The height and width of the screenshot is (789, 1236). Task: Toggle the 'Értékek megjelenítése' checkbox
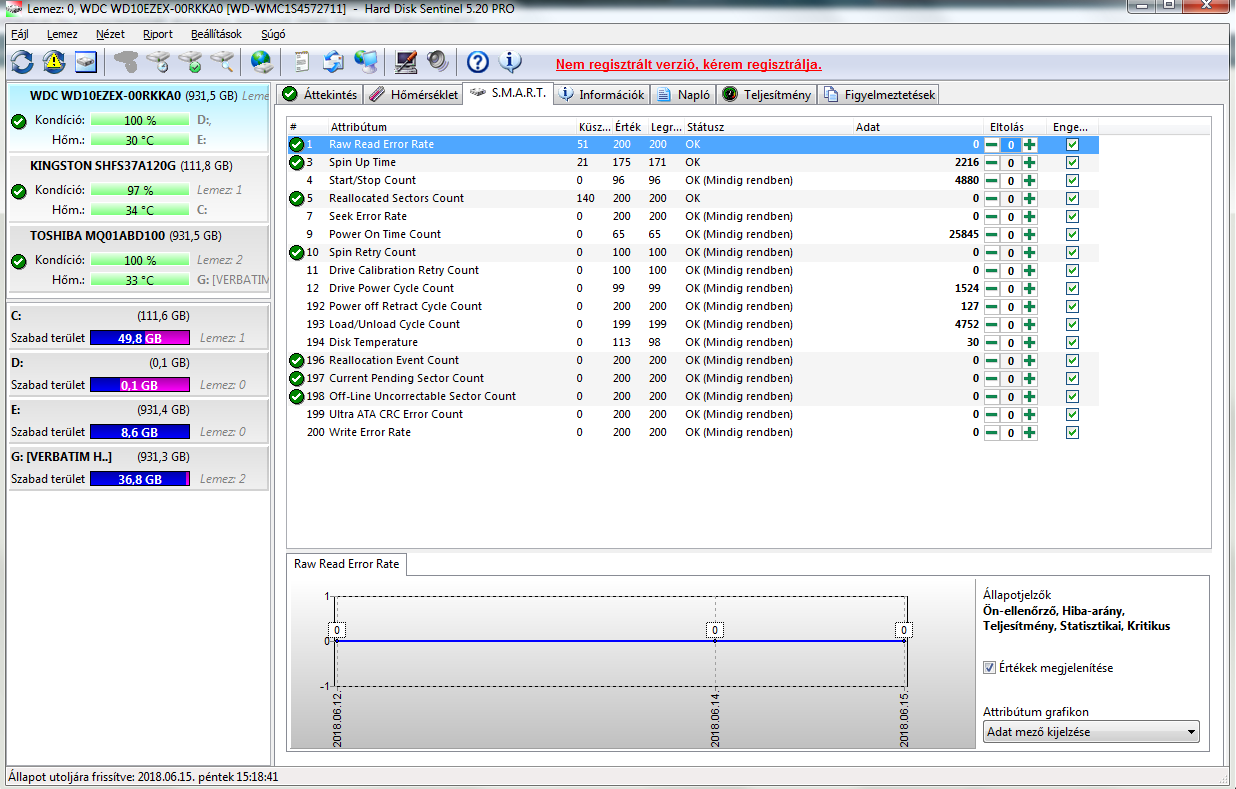[989, 668]
